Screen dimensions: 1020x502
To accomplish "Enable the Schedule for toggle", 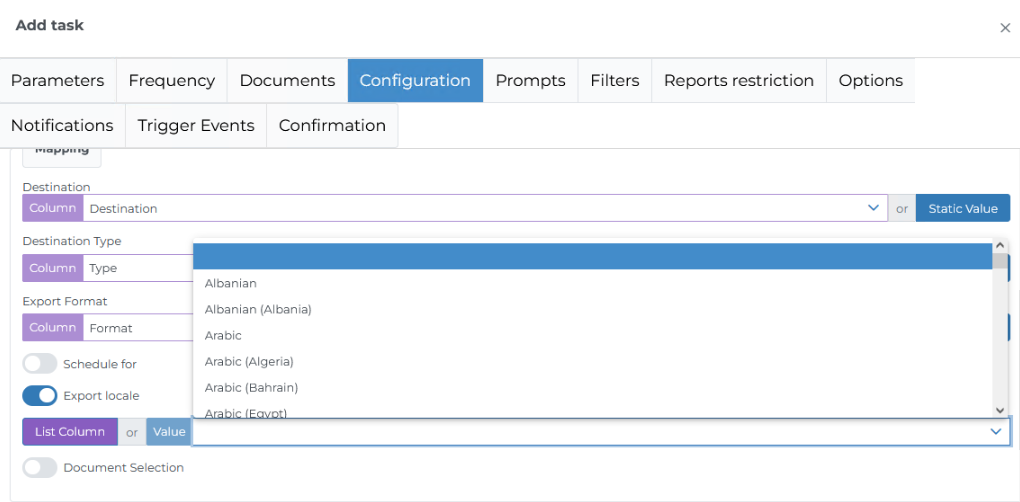I will tap(40, 364).
